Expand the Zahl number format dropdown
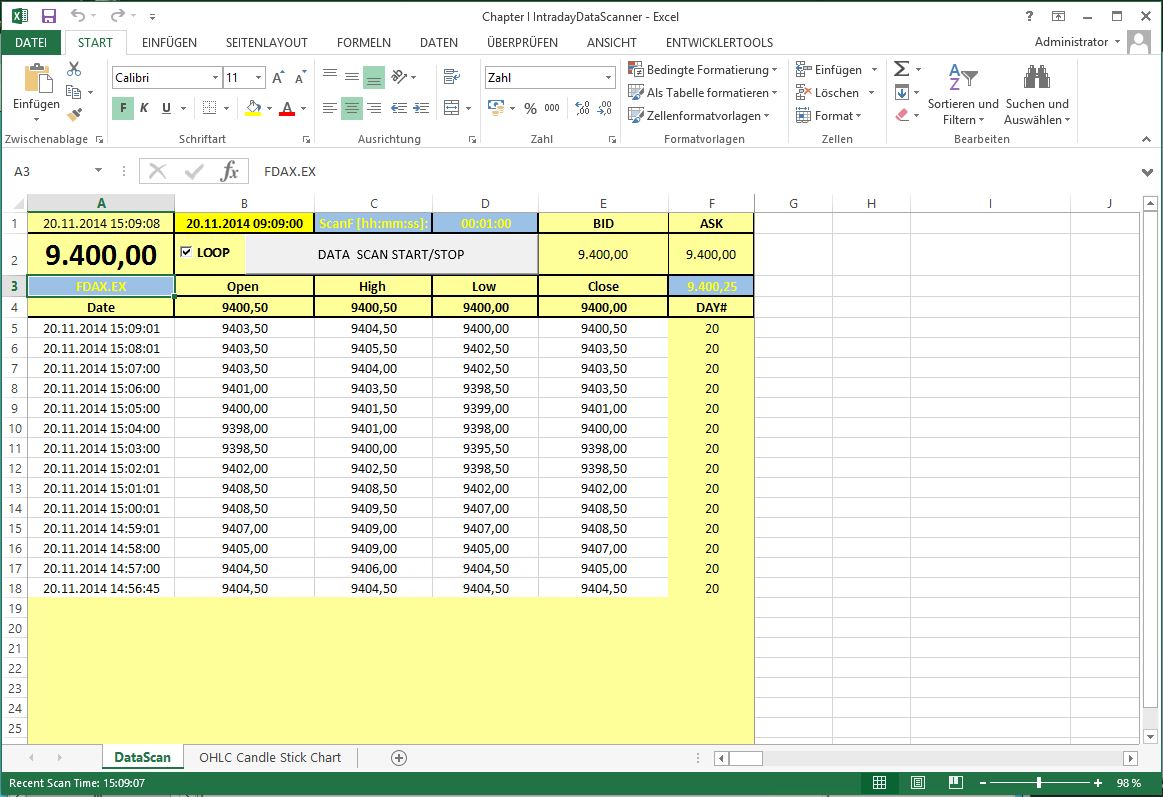 pos(608,78)
